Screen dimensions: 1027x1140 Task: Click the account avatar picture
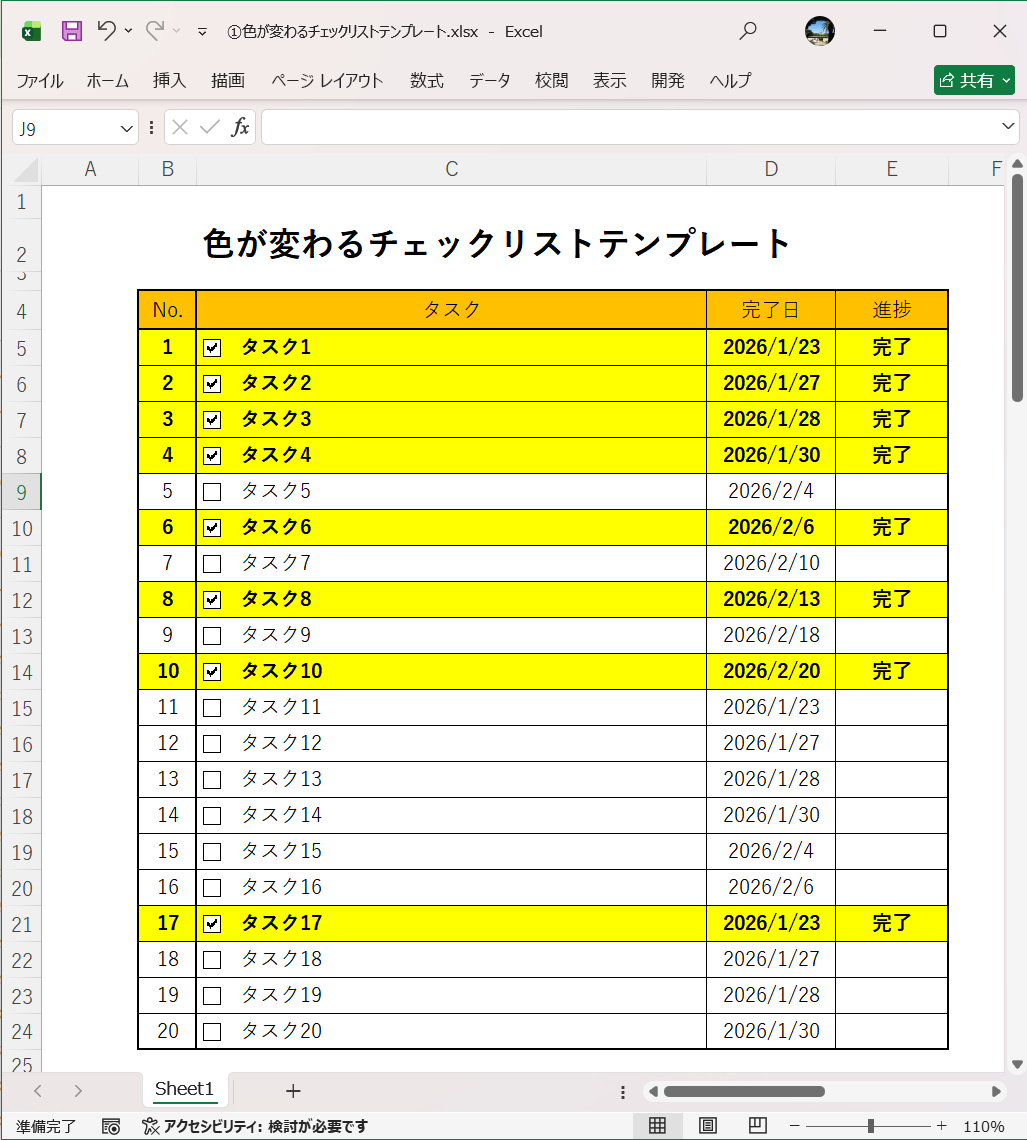[x=819, y=31]
